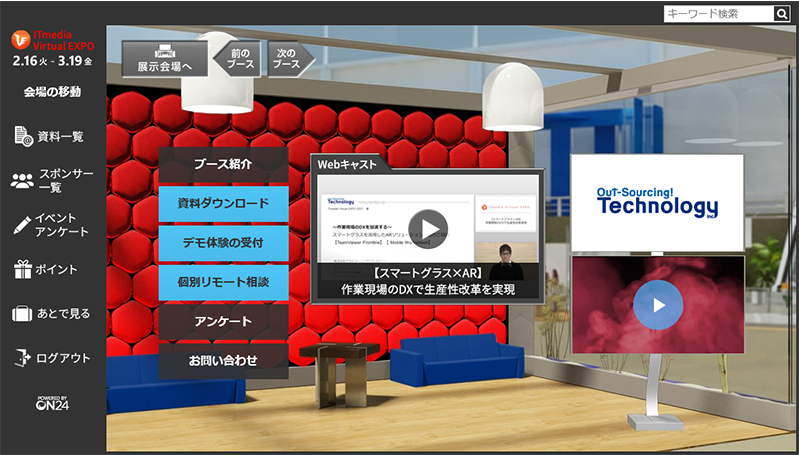This screenshot has width=799, height=455.
Task: Open デモ体験の受付 option
Action: (223, 243)
